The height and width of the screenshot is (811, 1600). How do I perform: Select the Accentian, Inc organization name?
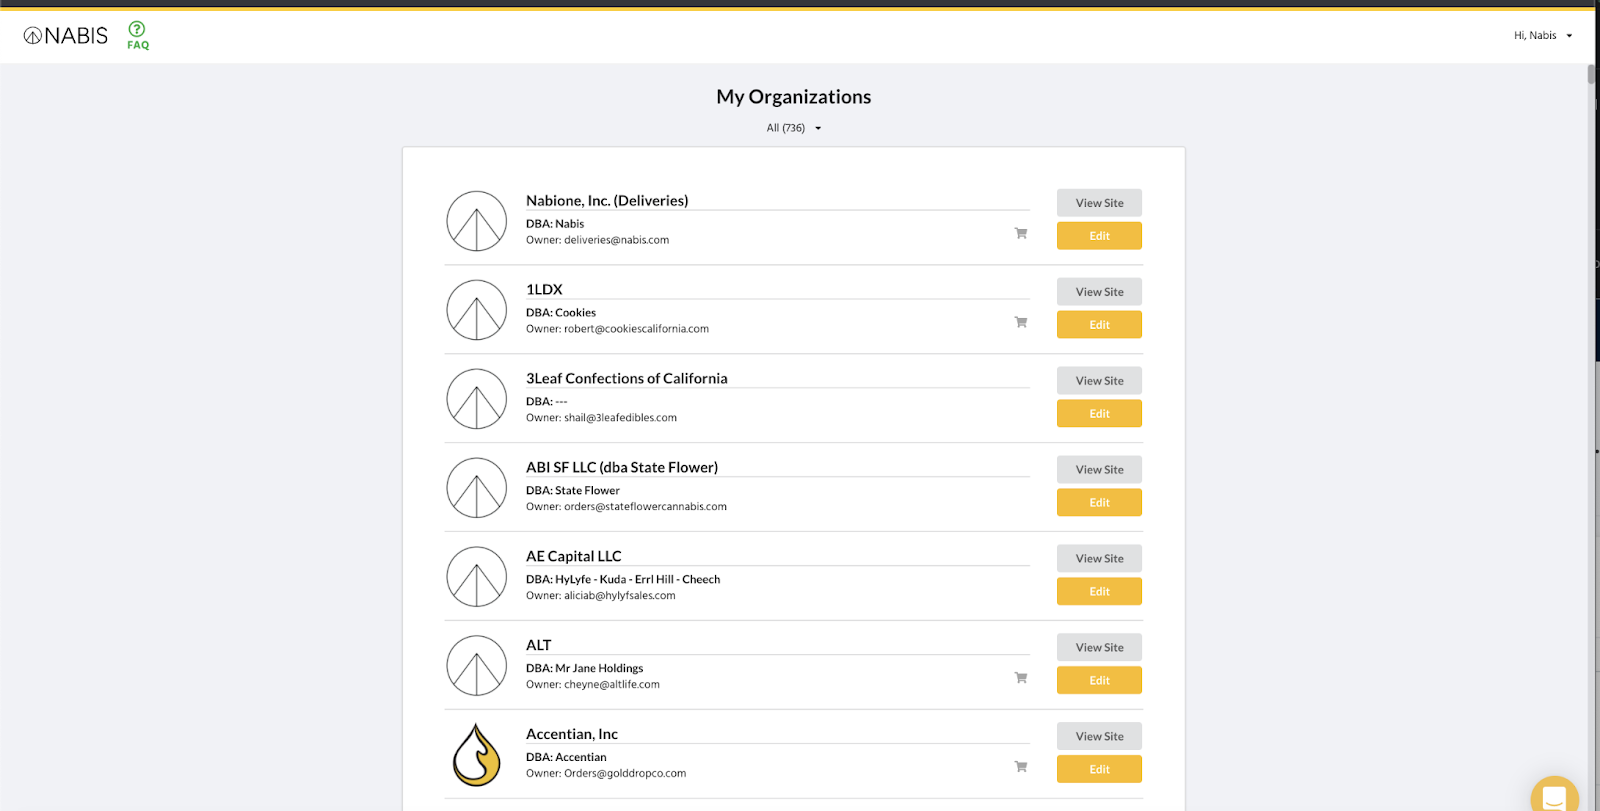572,734
